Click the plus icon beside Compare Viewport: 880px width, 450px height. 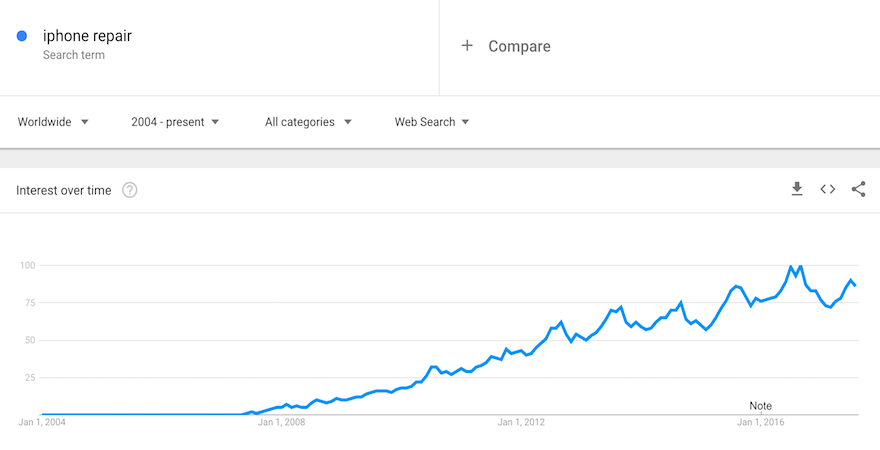tap(467, 46)
